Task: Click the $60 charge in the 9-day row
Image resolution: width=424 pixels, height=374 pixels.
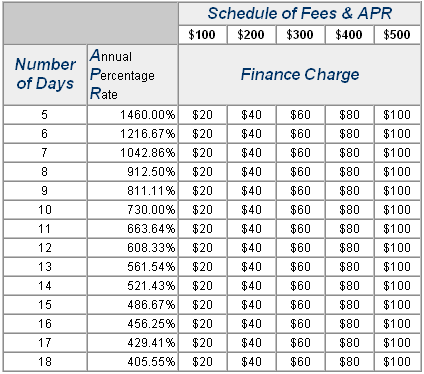Action: (x=300, y=191)
